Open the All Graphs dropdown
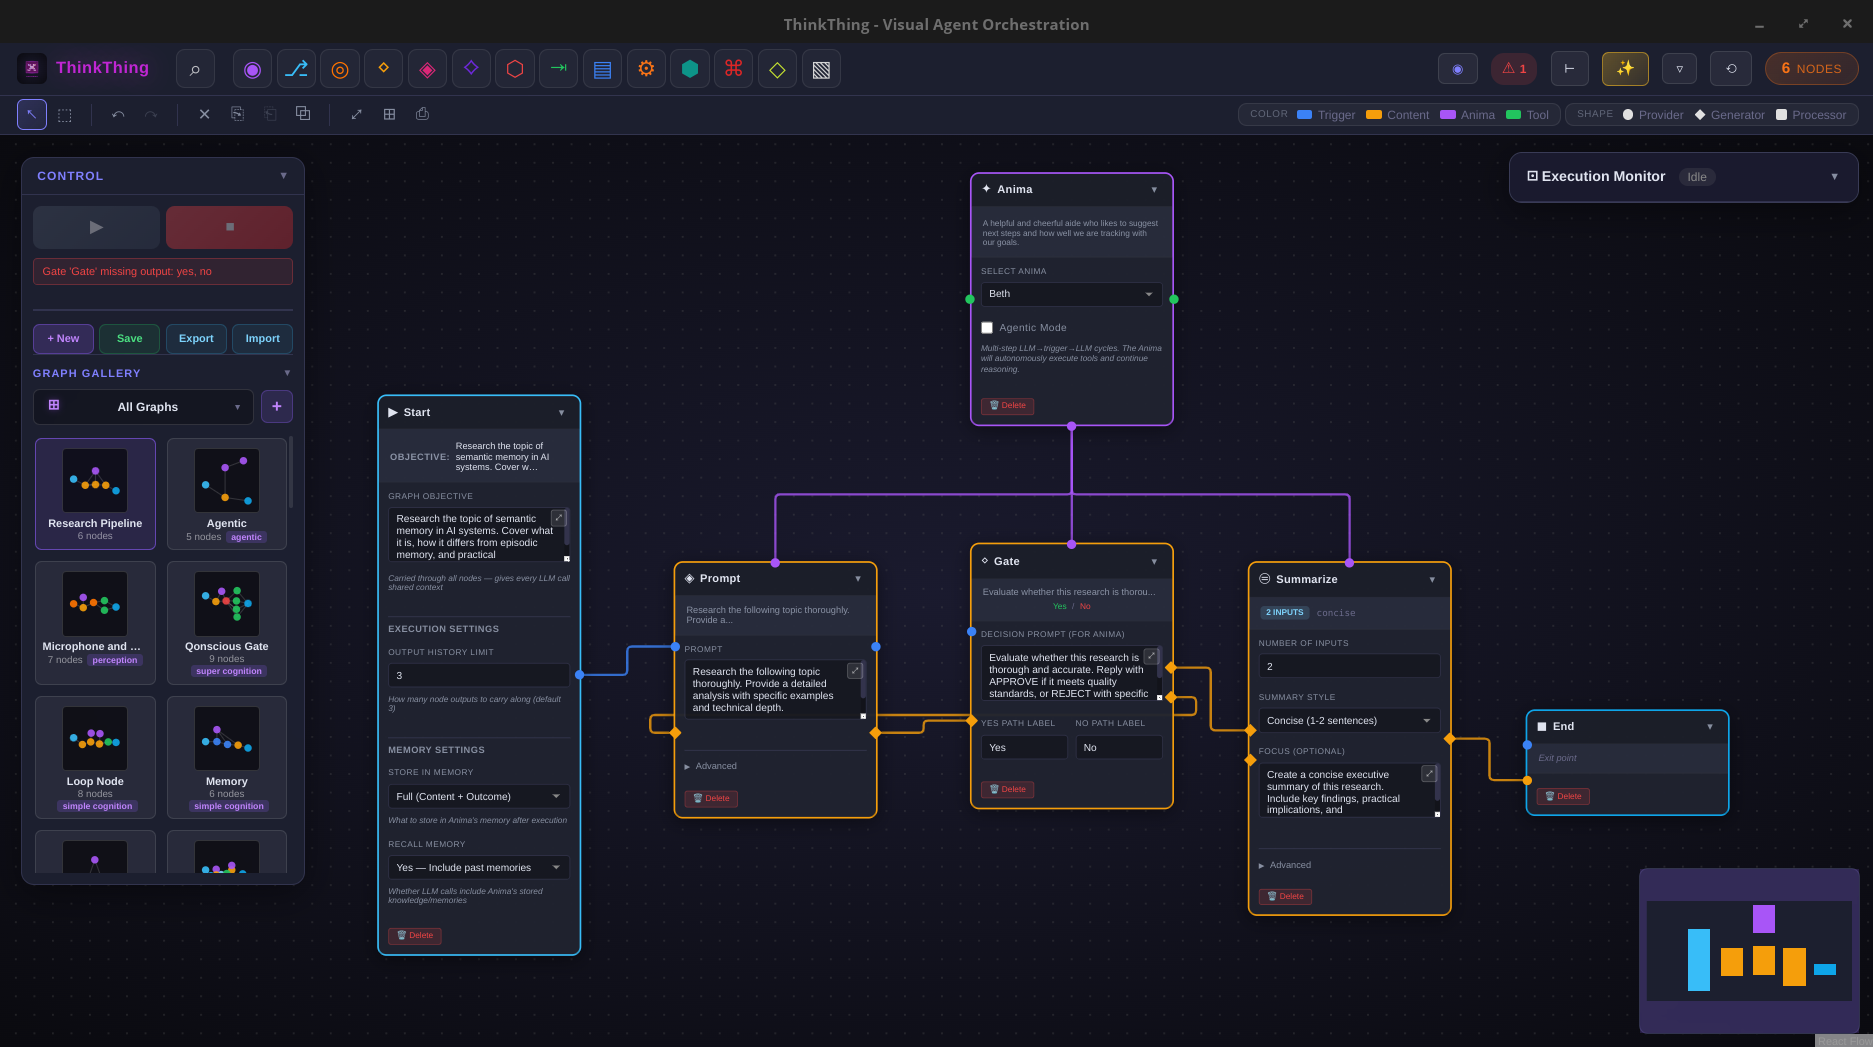 tap(143, 407)
